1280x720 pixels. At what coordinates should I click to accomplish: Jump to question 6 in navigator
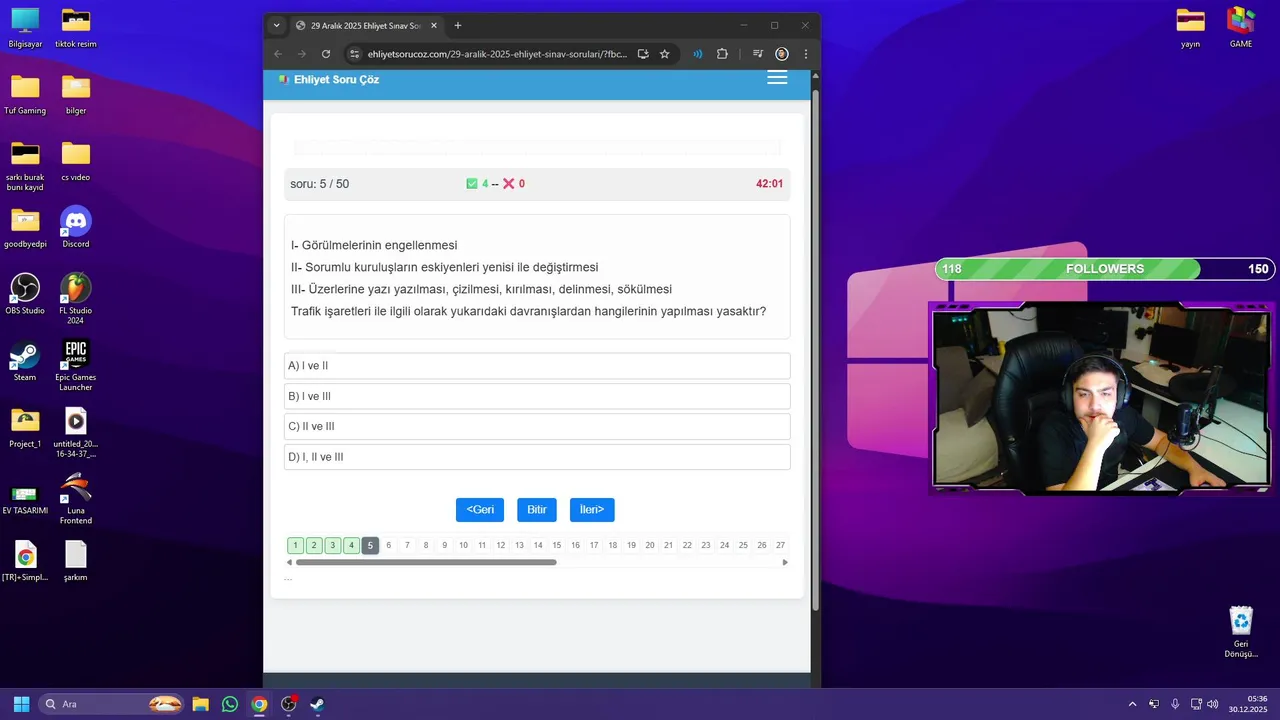[389, 545]
